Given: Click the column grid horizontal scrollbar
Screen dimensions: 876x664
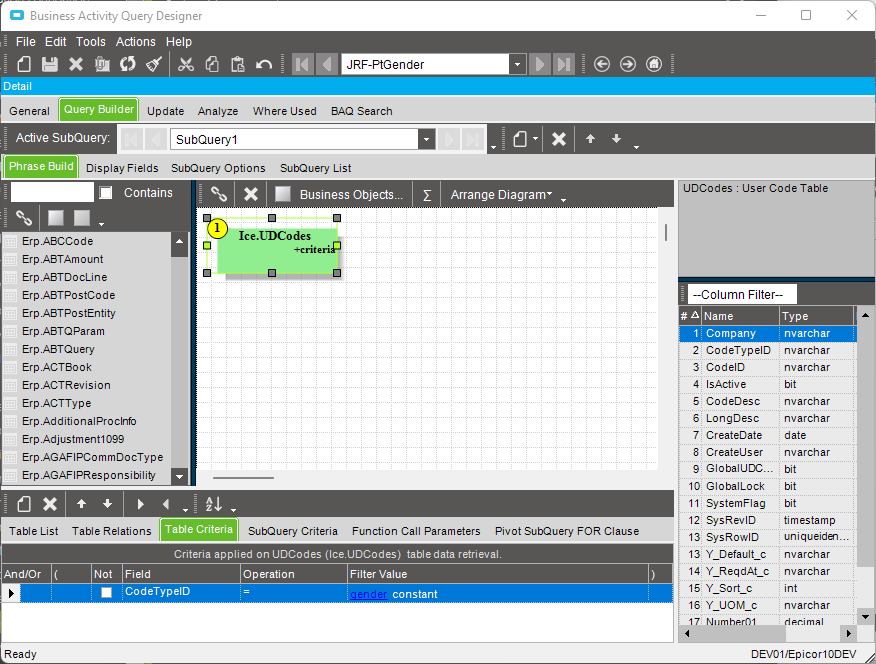Looking at the screenshot, I should click(768, 633).
